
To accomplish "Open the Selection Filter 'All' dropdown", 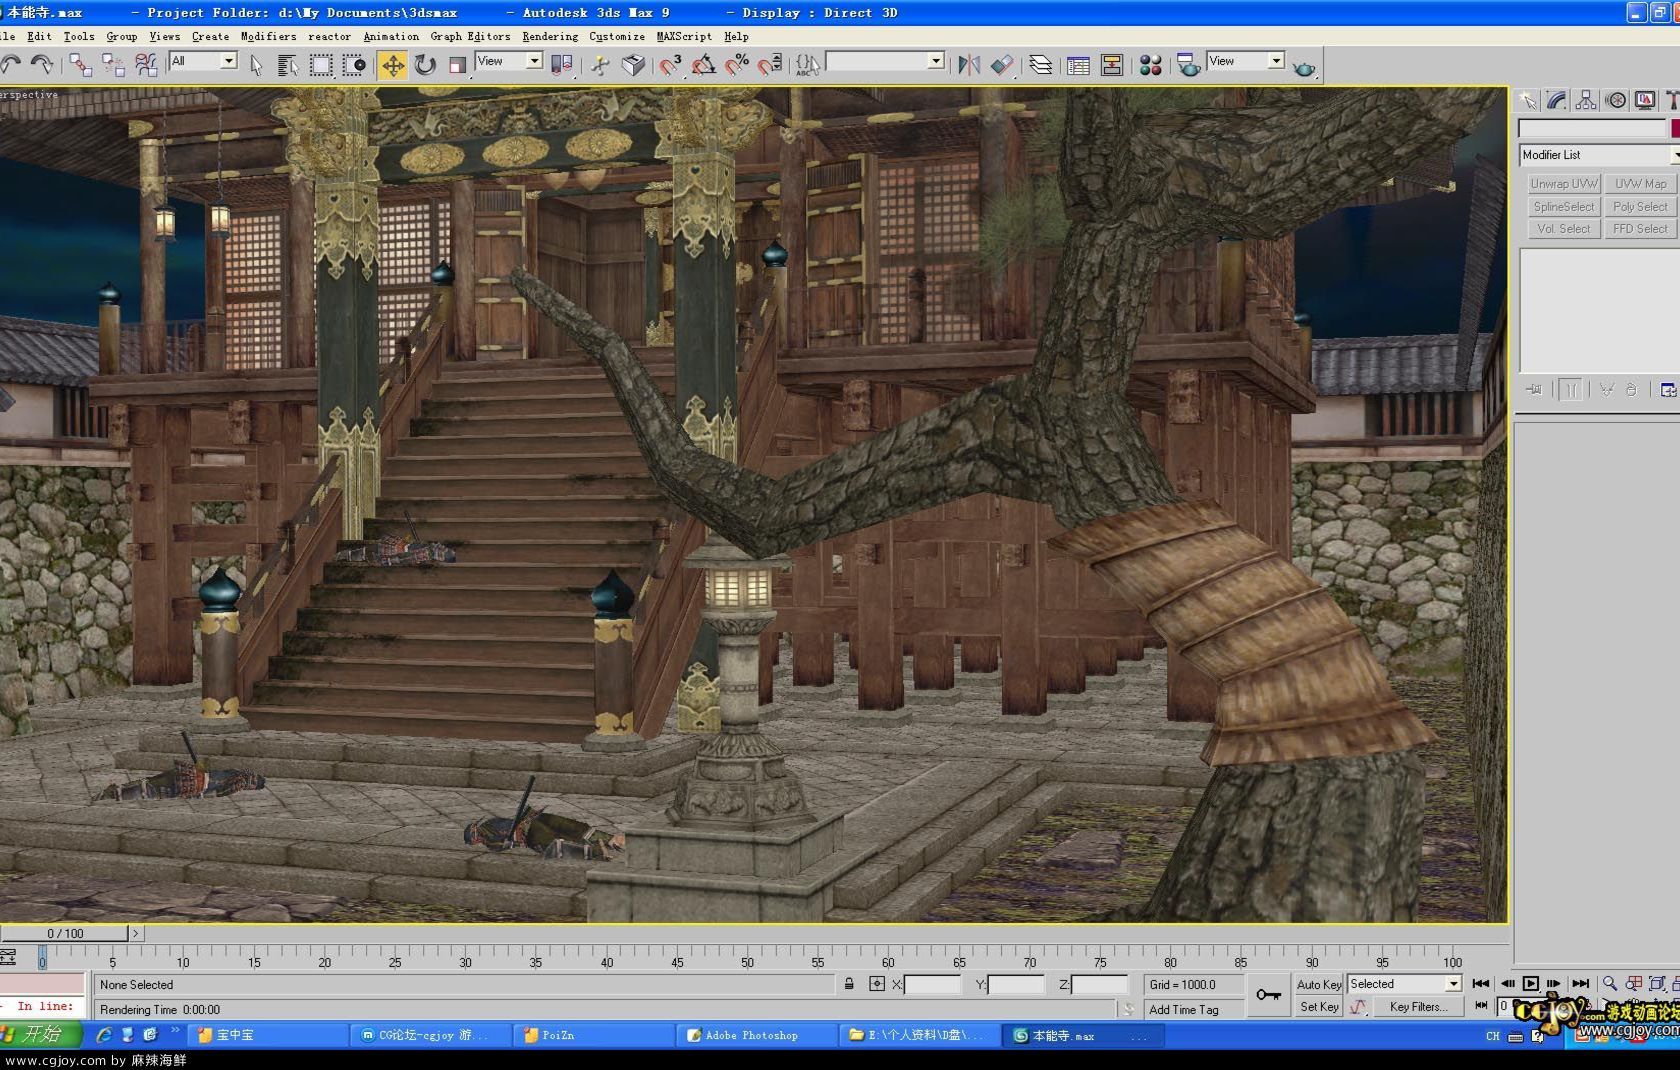I will 203,61.
